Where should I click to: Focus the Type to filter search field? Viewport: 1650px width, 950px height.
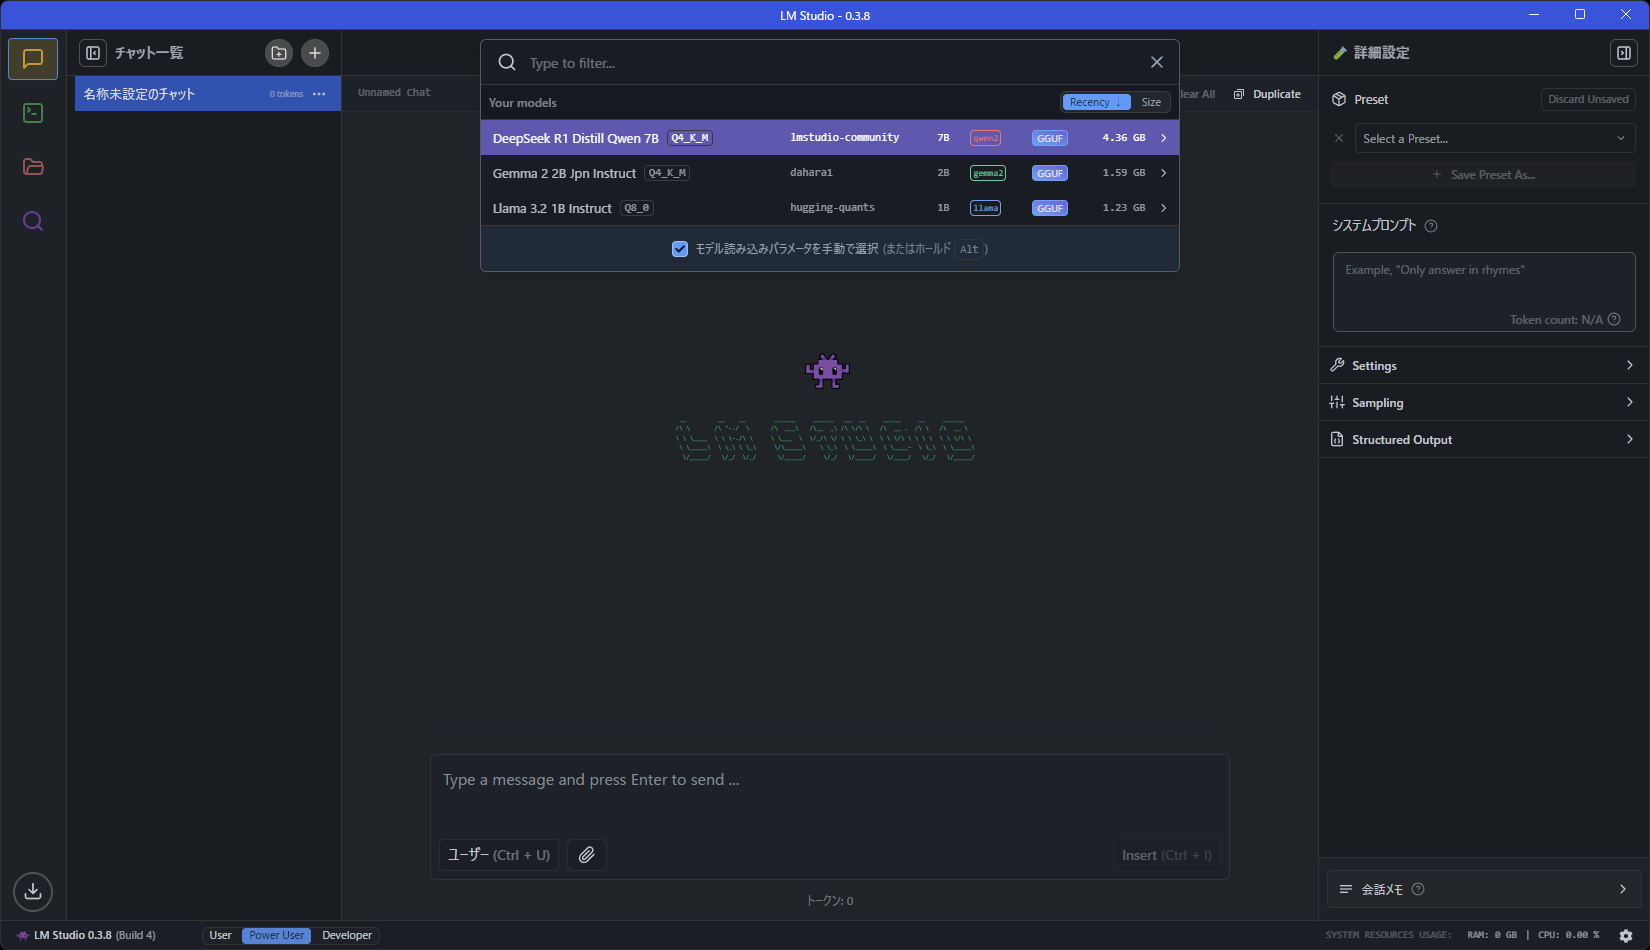(x=830, y=63)
